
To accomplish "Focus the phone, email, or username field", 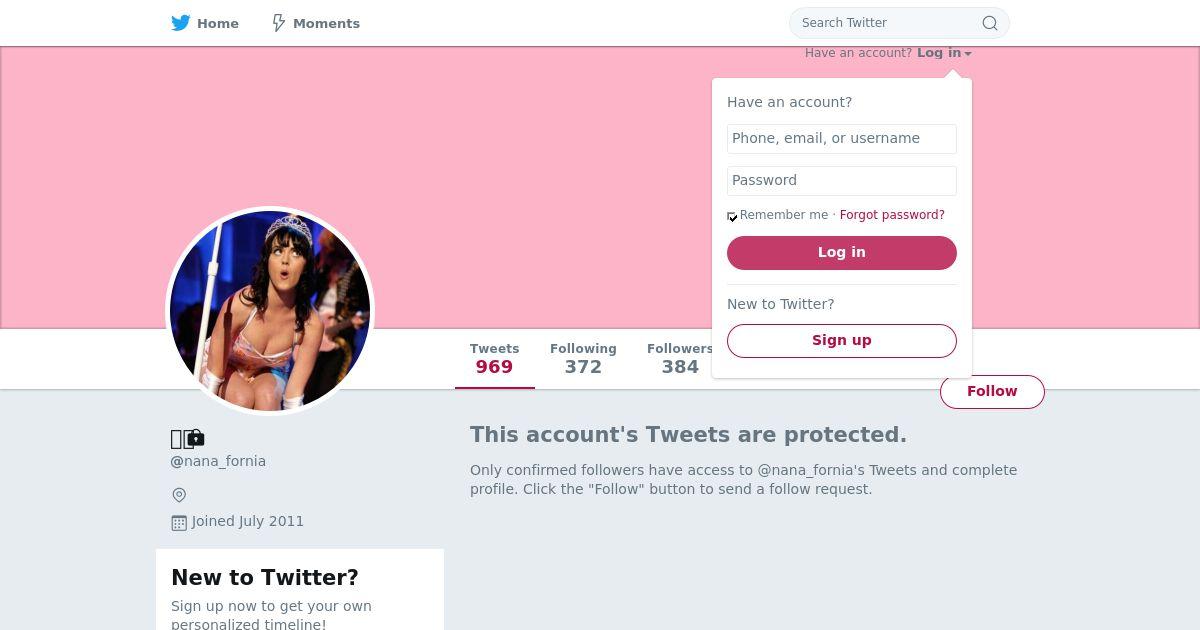I will 841,139.
